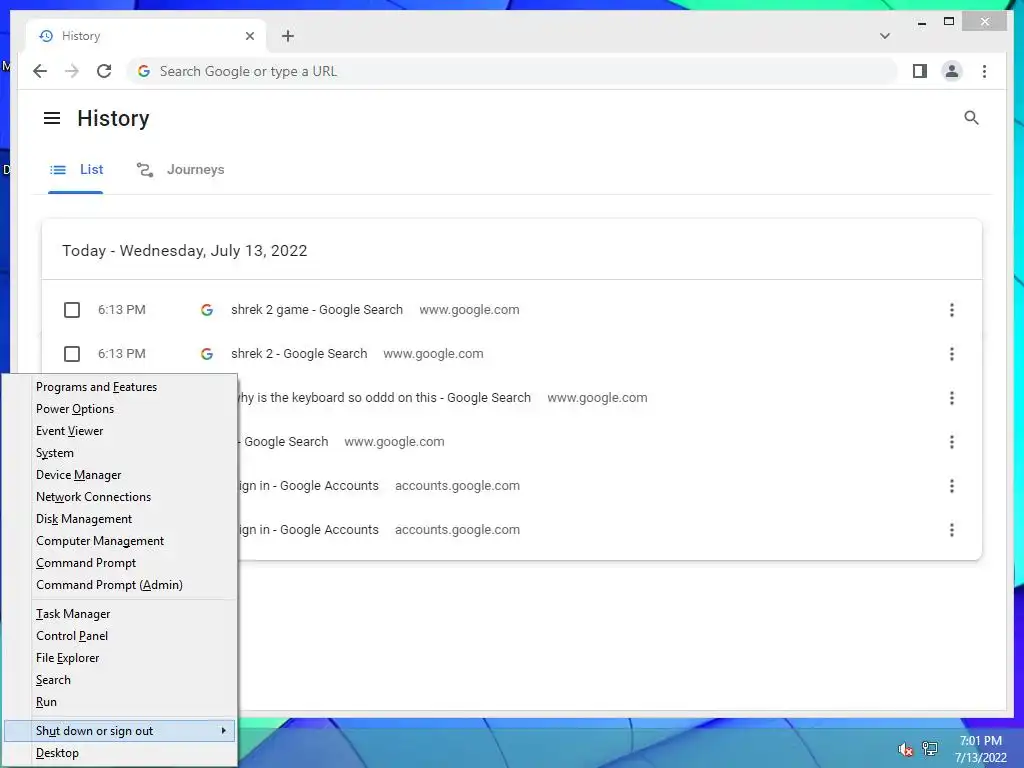Open actions menu for last Sign in entry
The image size is (1024, 768).
(x=952, y=530)
